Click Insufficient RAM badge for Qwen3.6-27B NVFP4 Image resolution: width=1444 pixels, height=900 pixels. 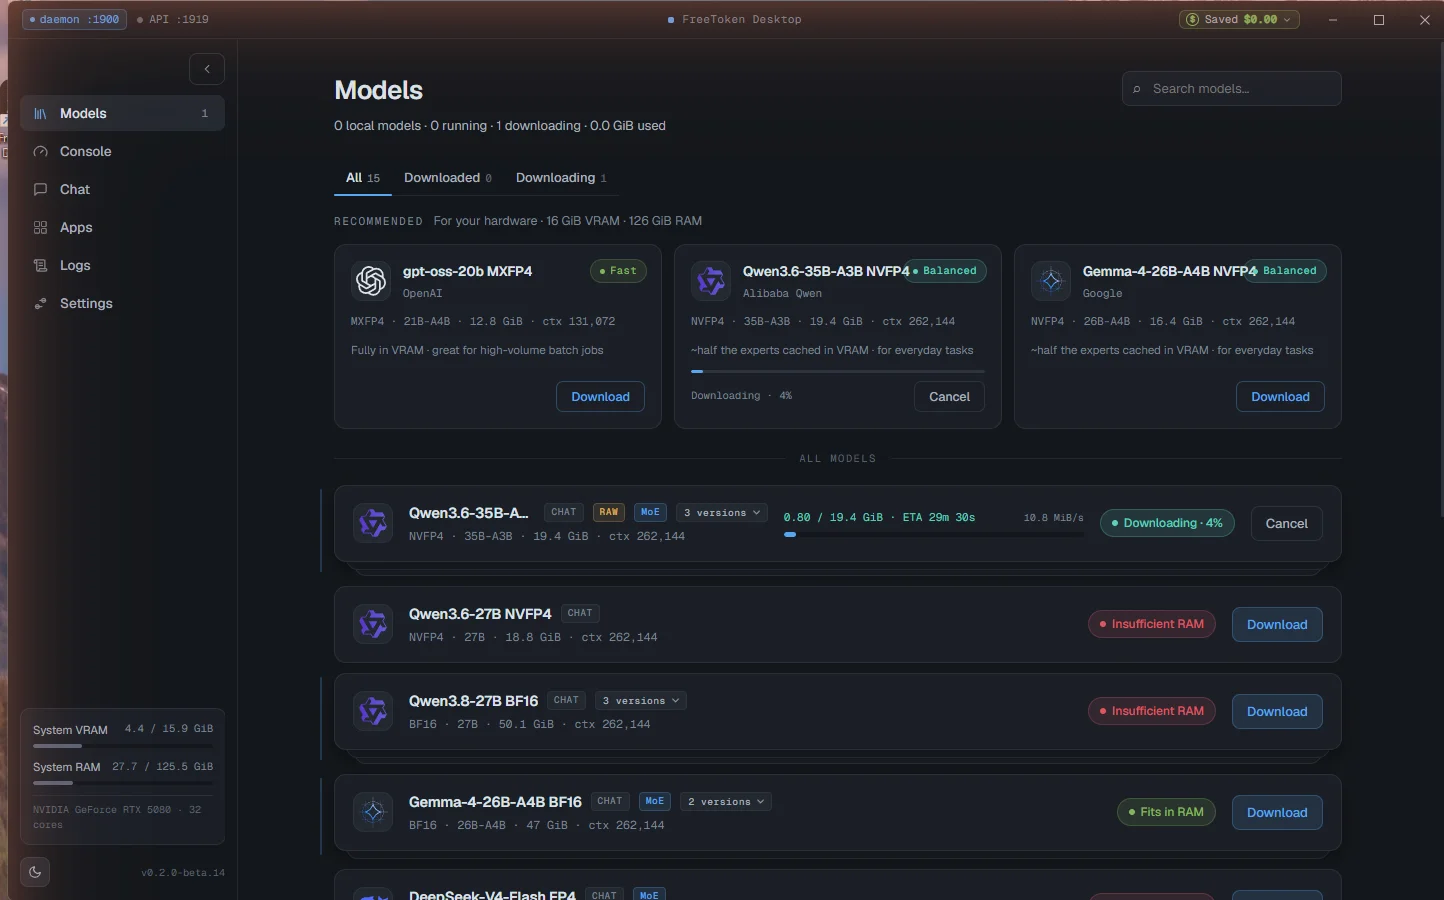1152,624
